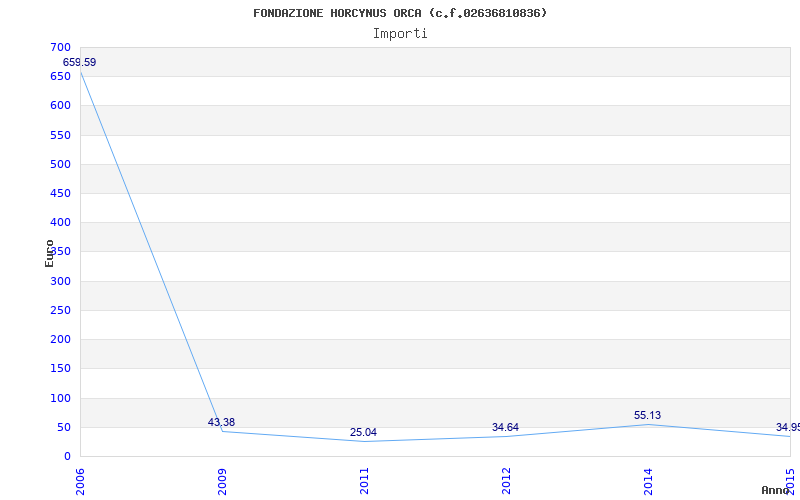Select the 300 y-axis tick label
This screenshot has width=800, height=500.
(61, 281)
